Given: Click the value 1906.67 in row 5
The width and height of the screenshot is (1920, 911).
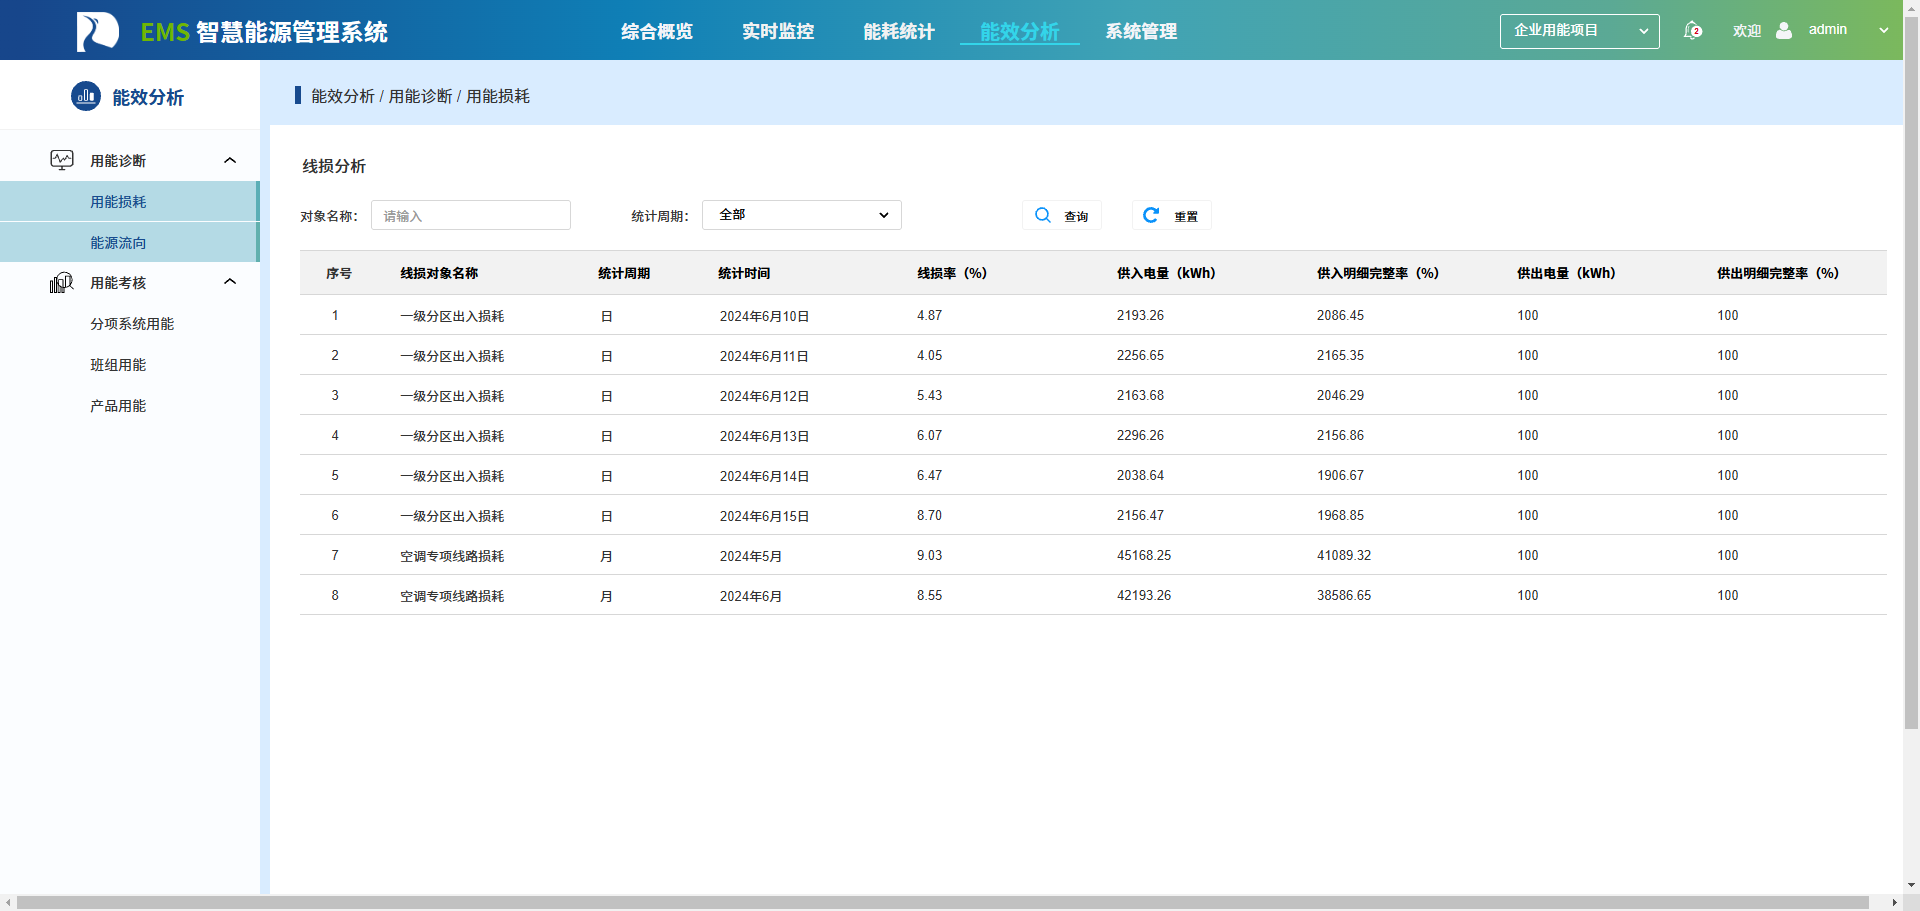Looking at the screenshot, I should (x=1340, y=475).
